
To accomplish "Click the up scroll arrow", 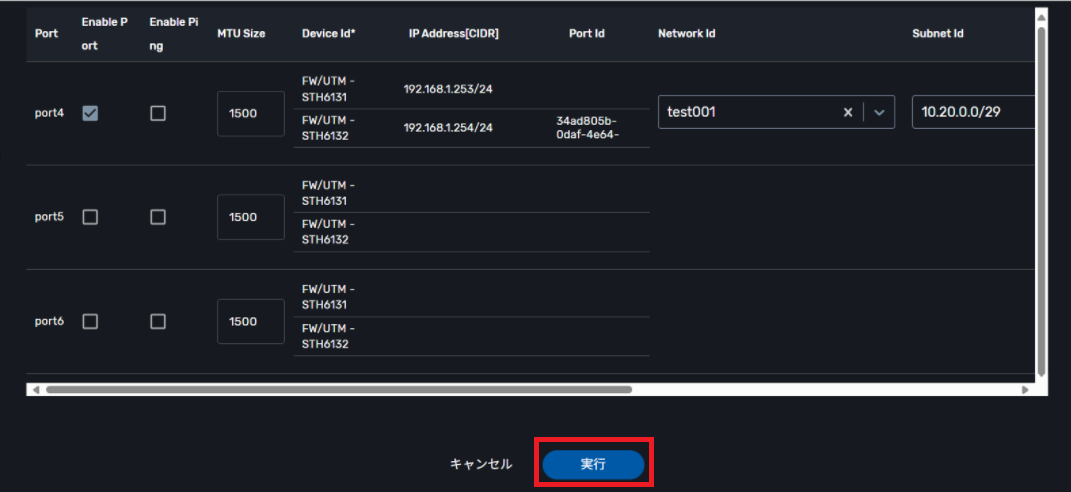I will coord(1041,16).
